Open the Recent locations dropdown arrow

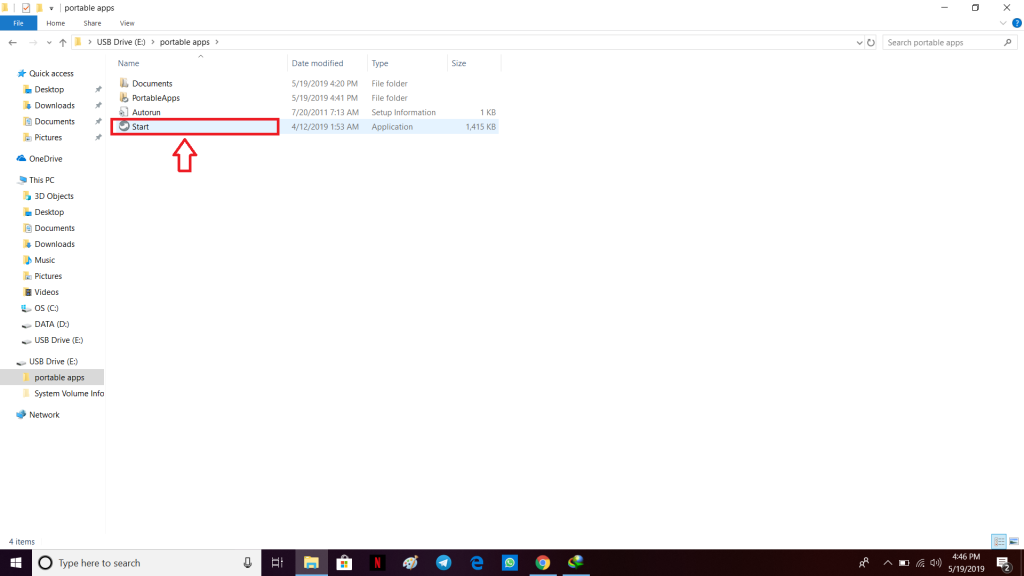click(49, 43)
